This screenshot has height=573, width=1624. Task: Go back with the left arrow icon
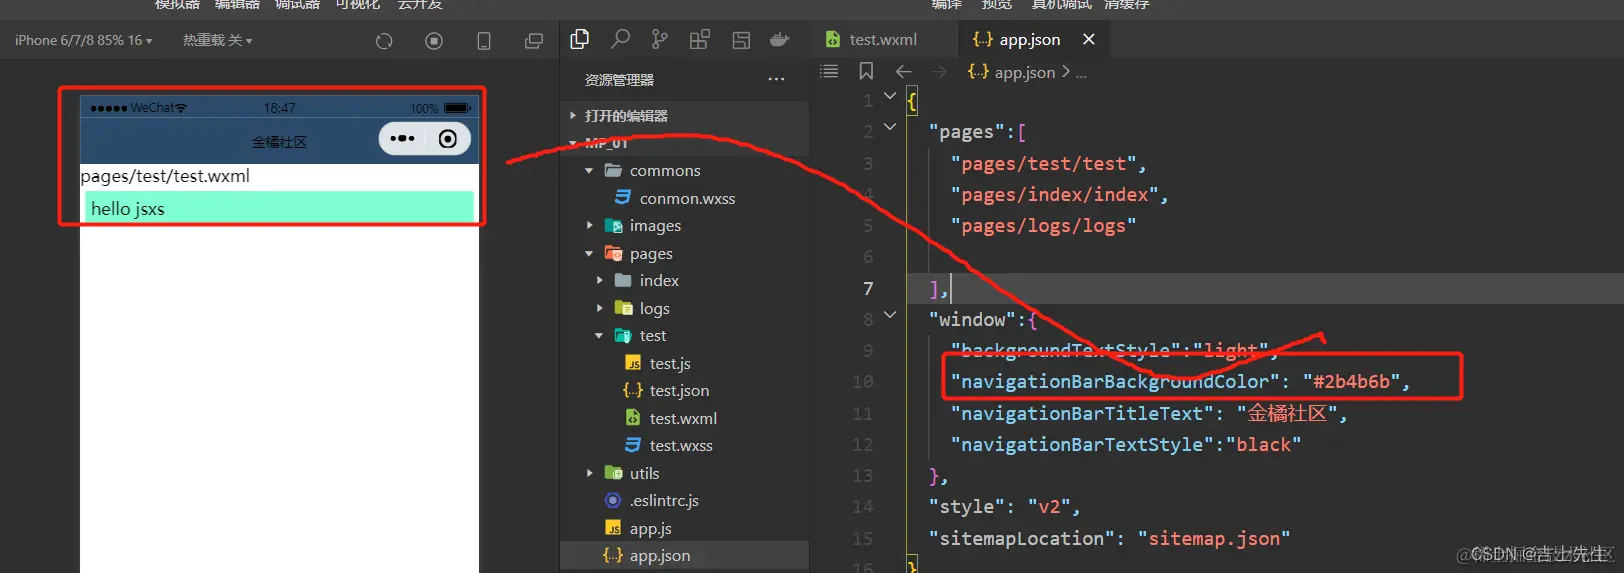(904, 71)
